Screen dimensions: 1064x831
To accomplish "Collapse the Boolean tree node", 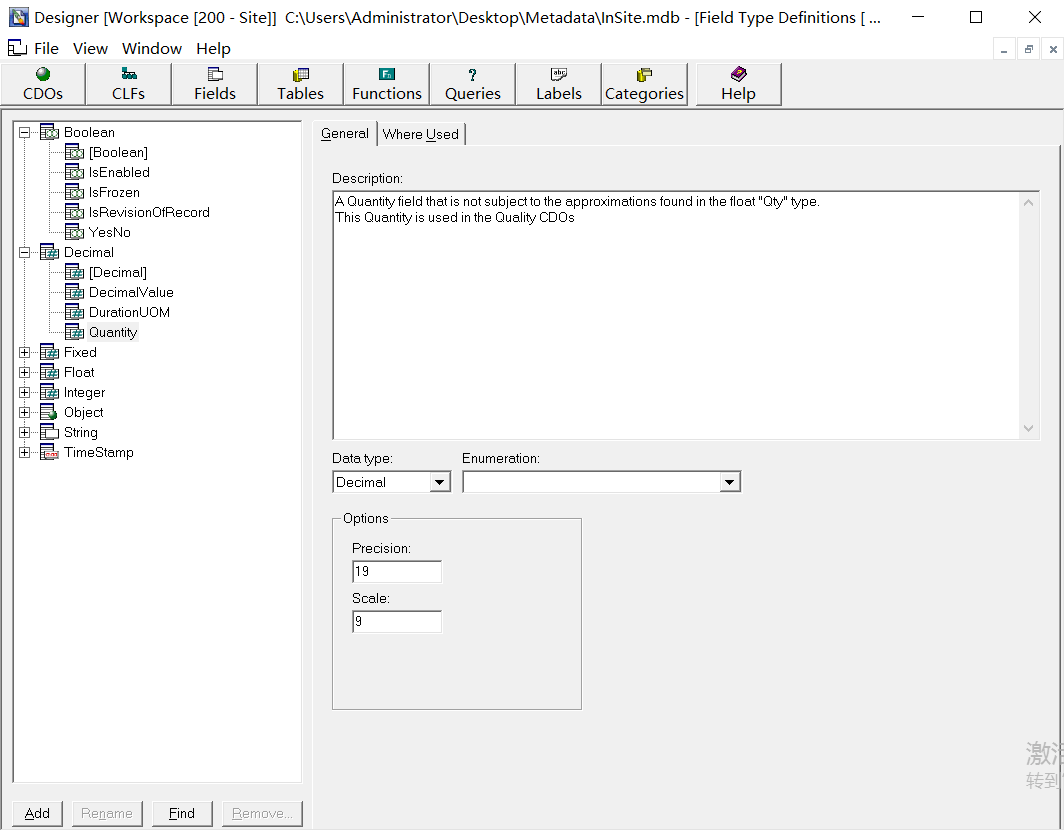I will [x=25, y=132].
